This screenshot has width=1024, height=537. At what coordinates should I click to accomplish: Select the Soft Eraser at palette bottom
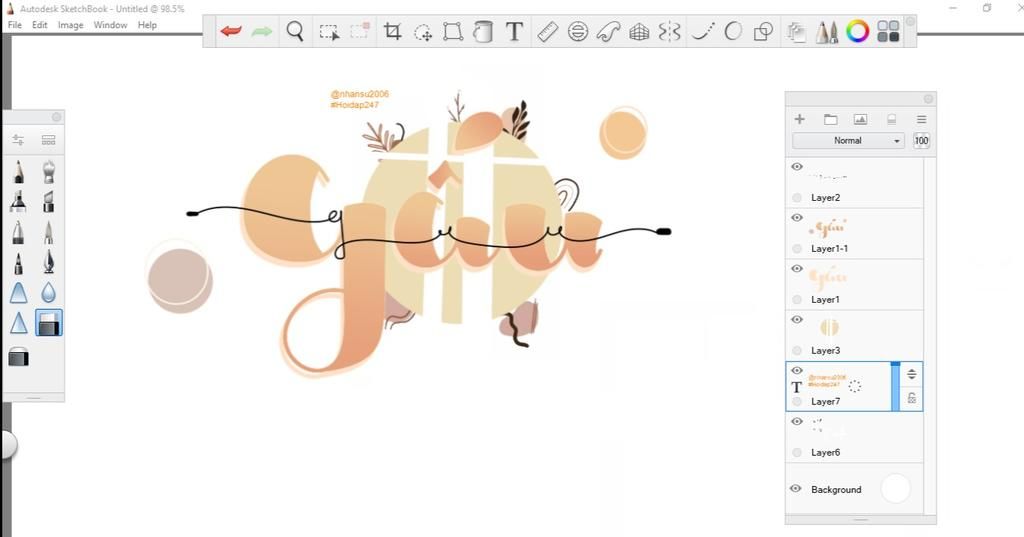tap(18, 357)
